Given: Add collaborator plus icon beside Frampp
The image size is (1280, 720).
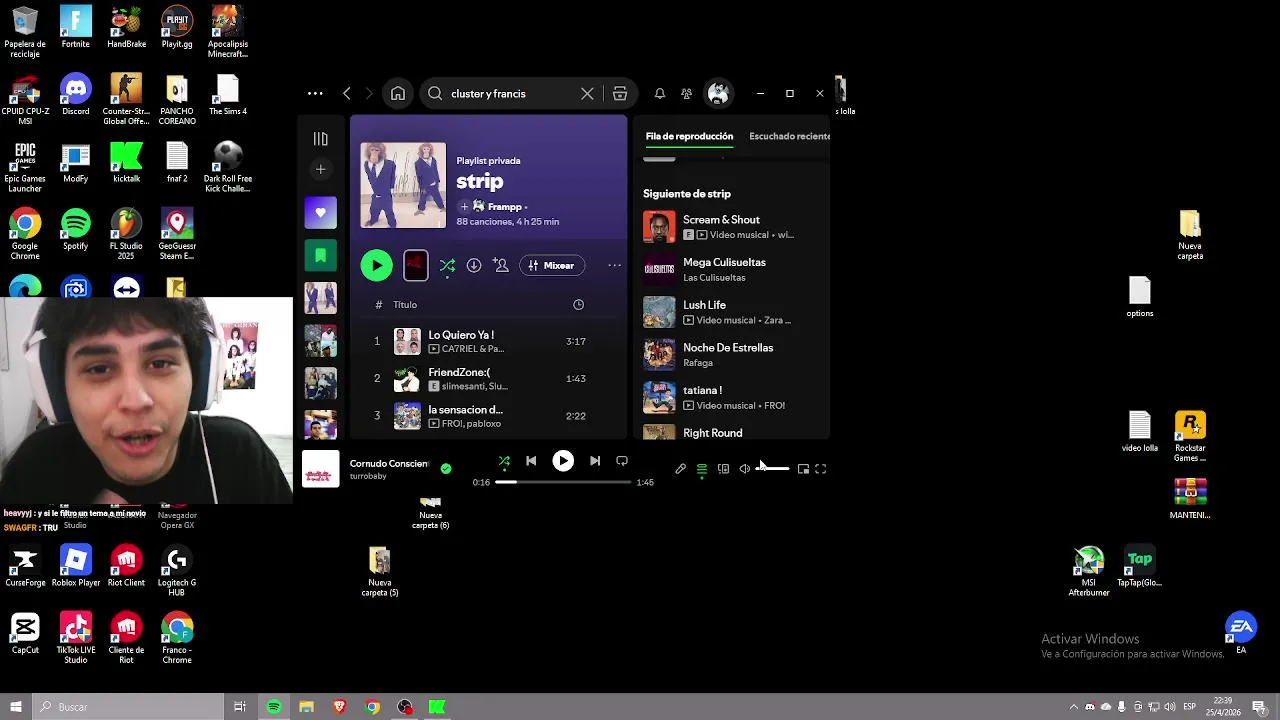Looking at the screenshot, I should click(464, 207).
